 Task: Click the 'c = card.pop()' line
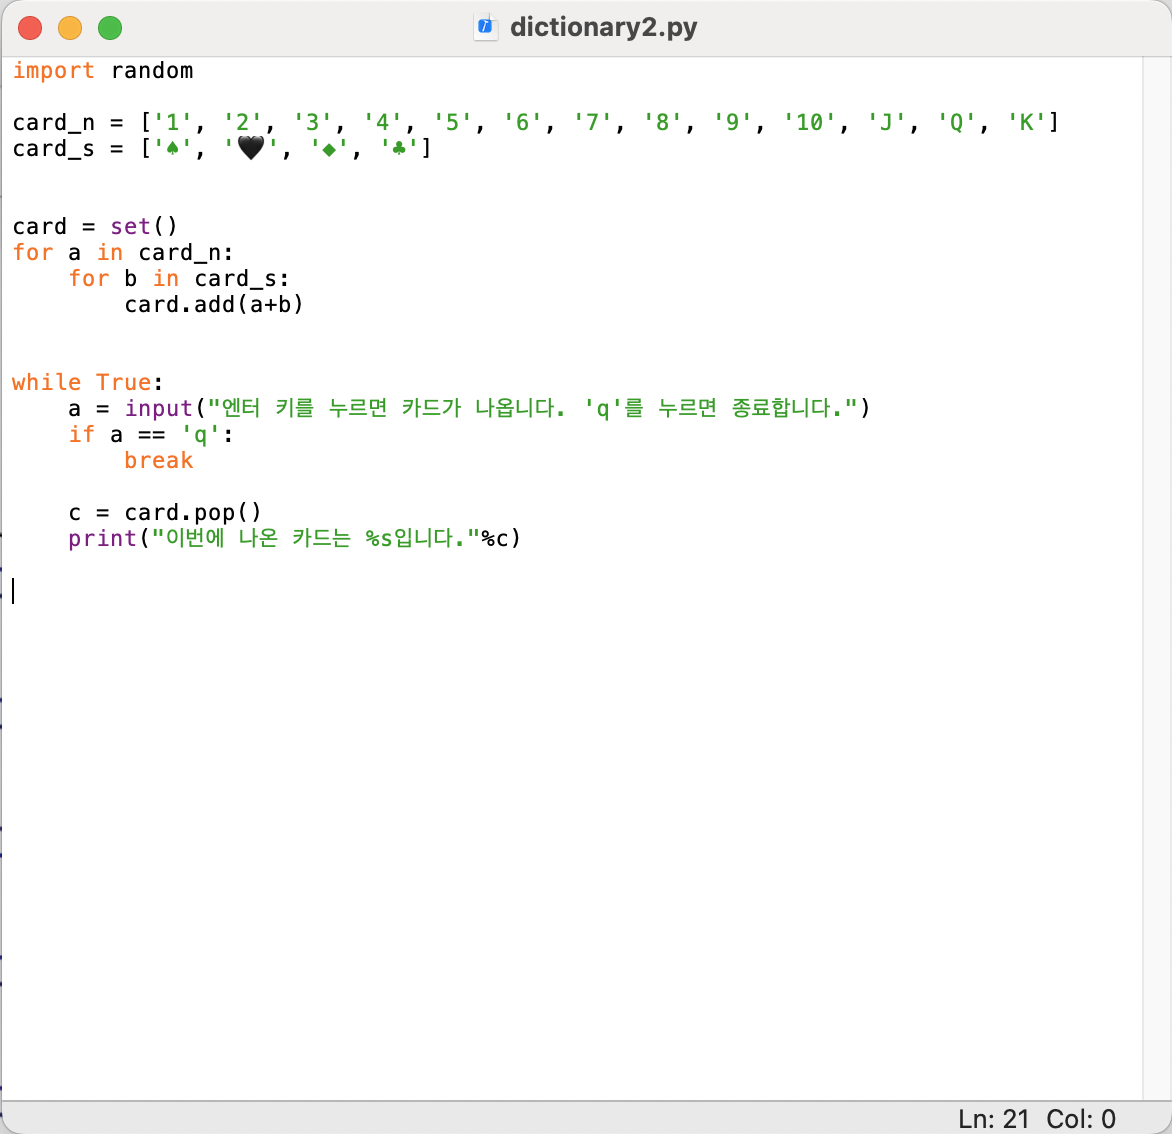[165, 513]
